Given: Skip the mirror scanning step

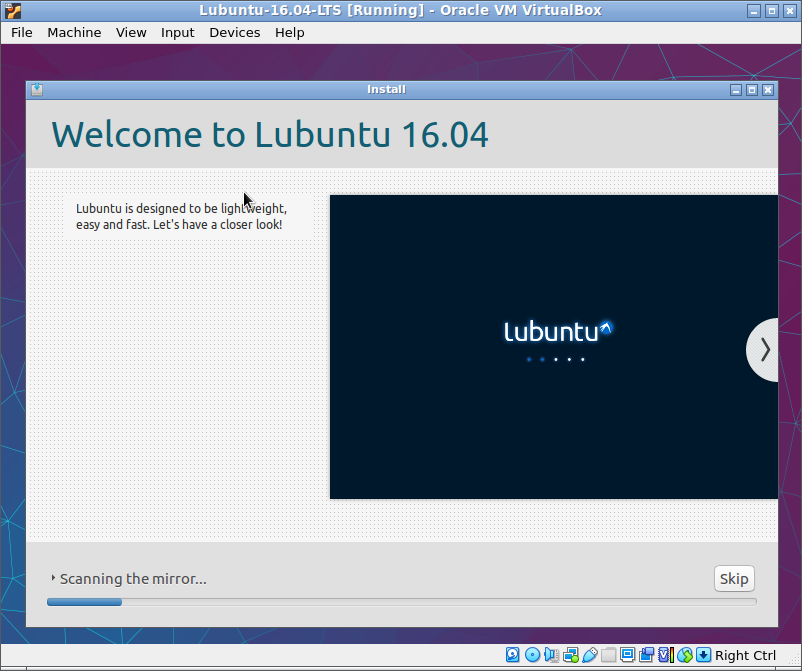Looking at the screenshot, I should (x=734, y=578).
